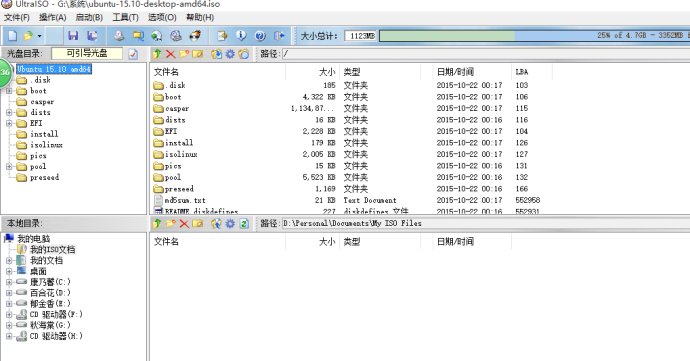Click the 1123MB total size field

pyautogui.click(x=360, y=36)
